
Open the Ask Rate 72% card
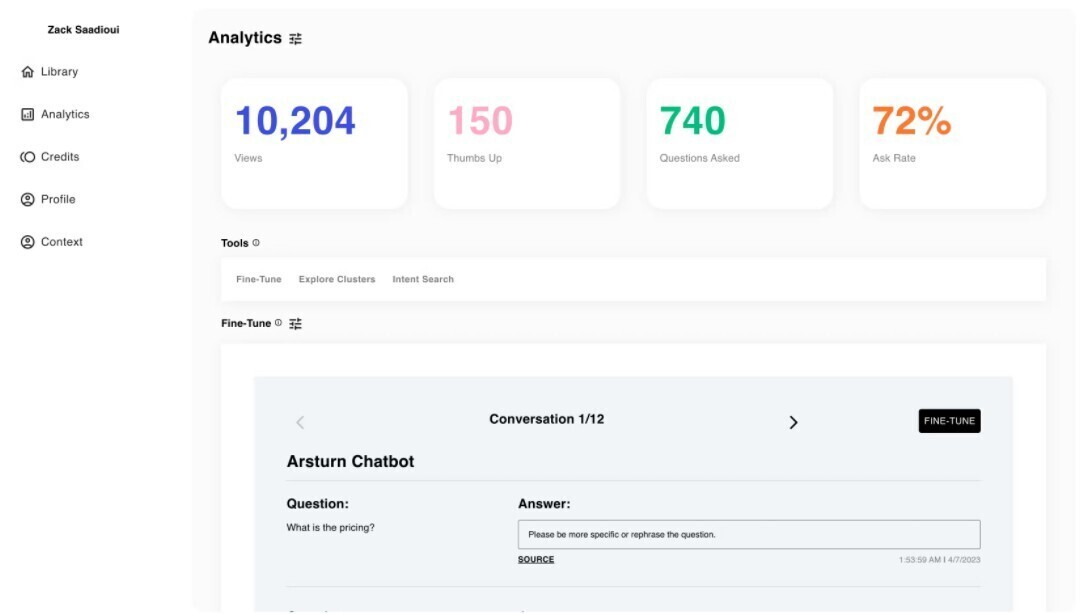pyautogui.click(x=952, y=143)
